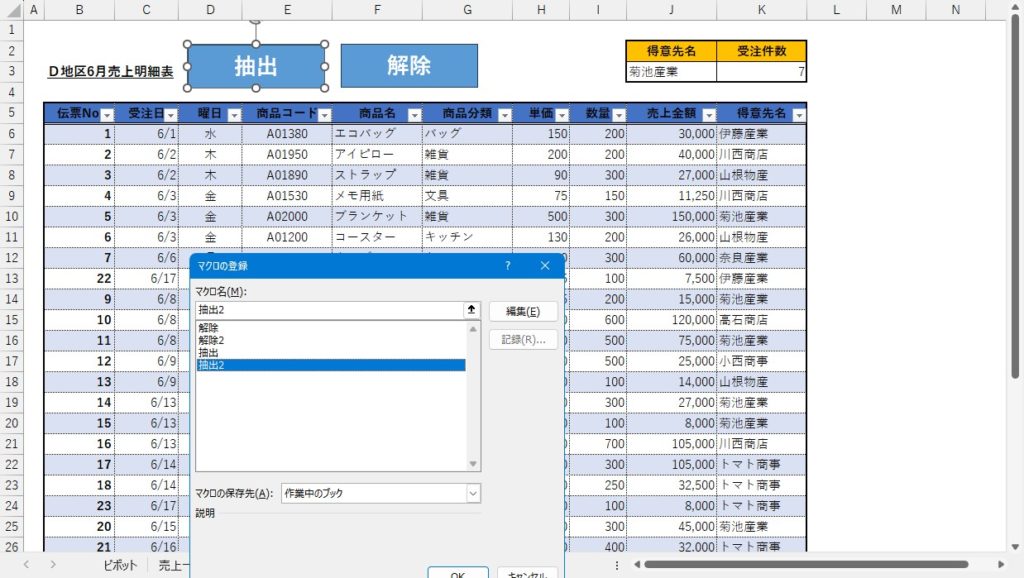Click the horizontal scrollbar at the bottom
This screenshot has height=578, width=1024.
[x=800, y=565]
